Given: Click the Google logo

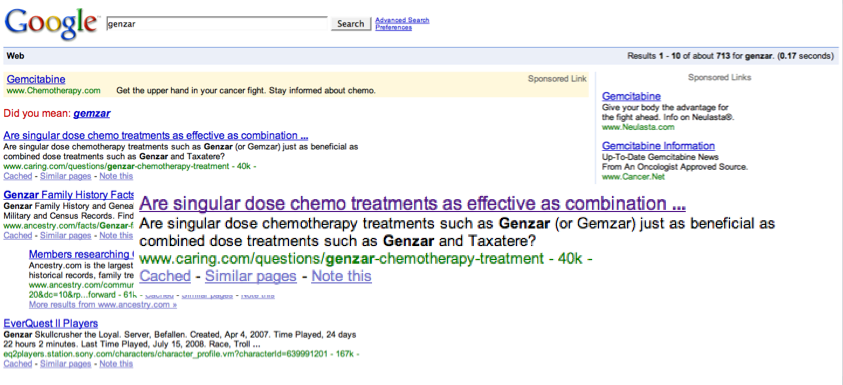Looking at the screenshot, I should pyautogui.click(x=51, y=24).
